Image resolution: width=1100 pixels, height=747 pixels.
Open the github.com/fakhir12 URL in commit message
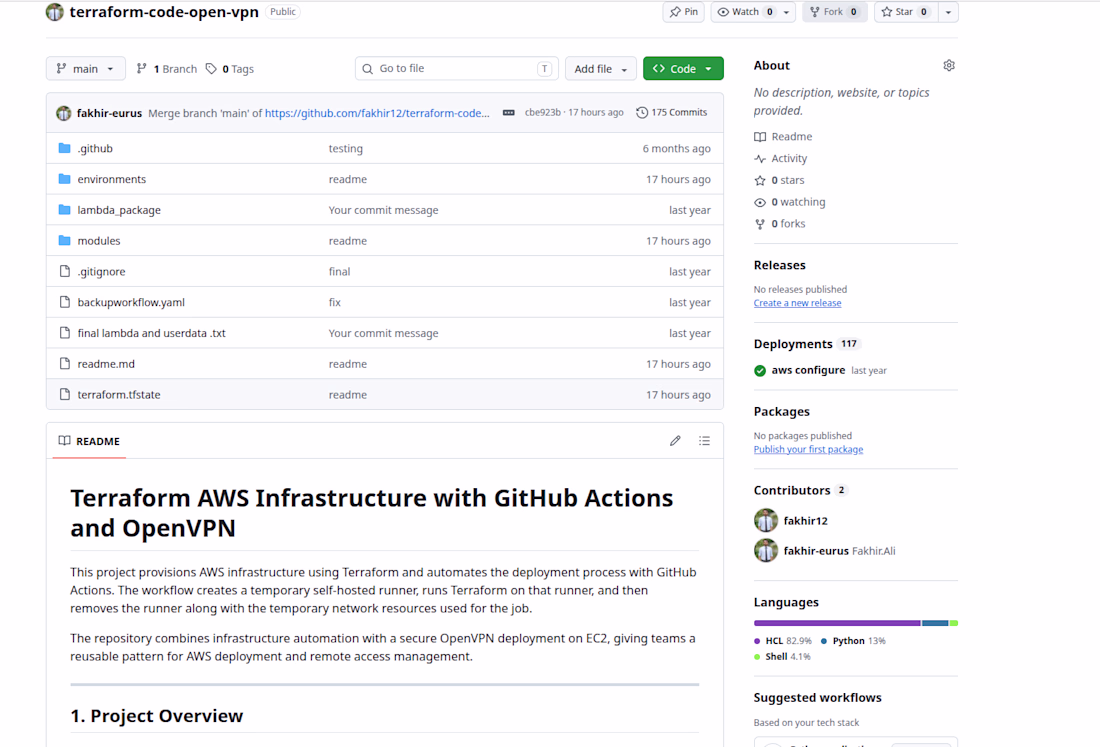(x=377, y=113)
